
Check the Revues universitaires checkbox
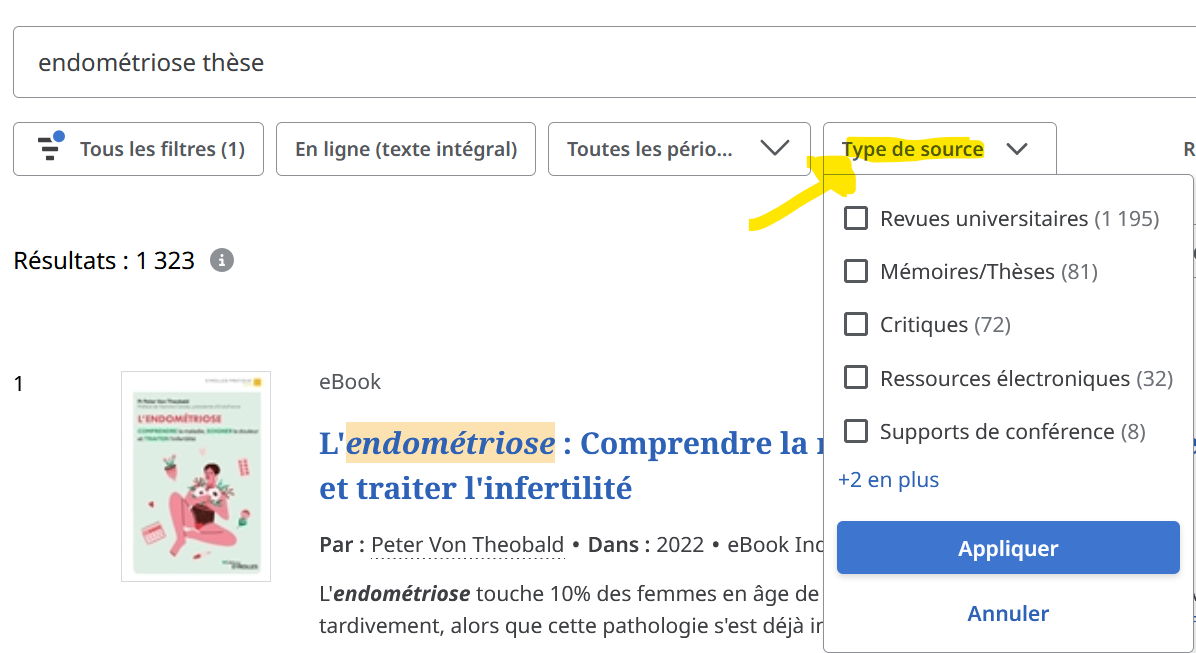pos(856,218)
